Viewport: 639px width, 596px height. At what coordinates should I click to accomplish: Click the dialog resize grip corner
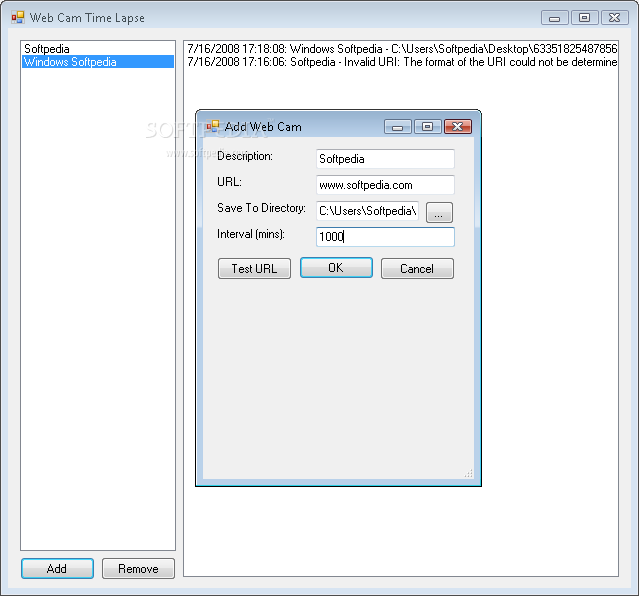tap(469, 473)
